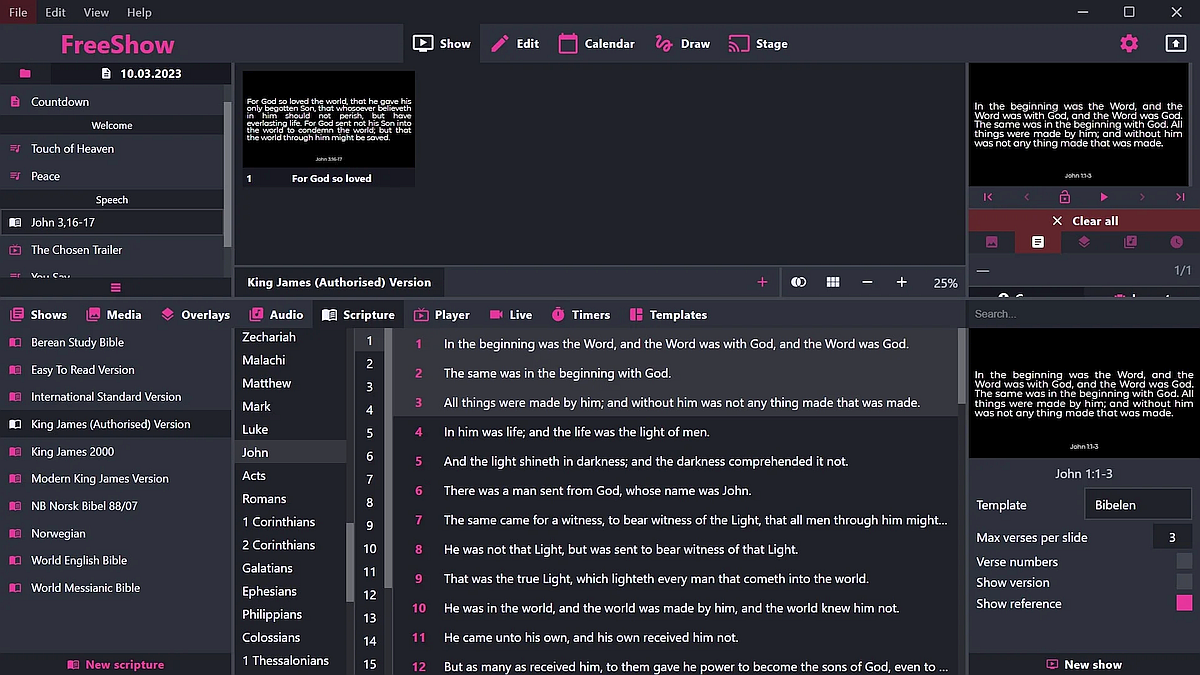
Task: Open the Player drawer tab
Action: coord(441,314)
